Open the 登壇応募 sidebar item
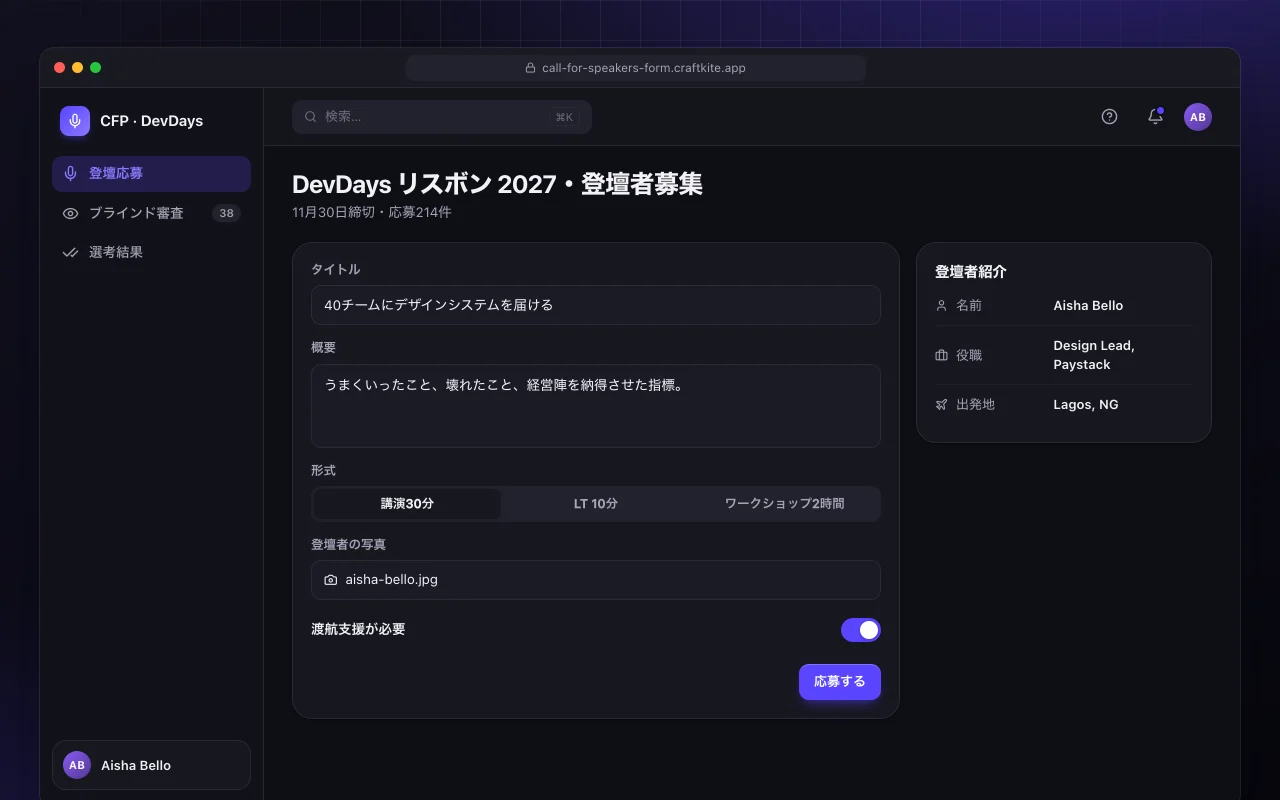This screenshot has width=1280, height=800. pyautogui.click(x=151, y=173)
